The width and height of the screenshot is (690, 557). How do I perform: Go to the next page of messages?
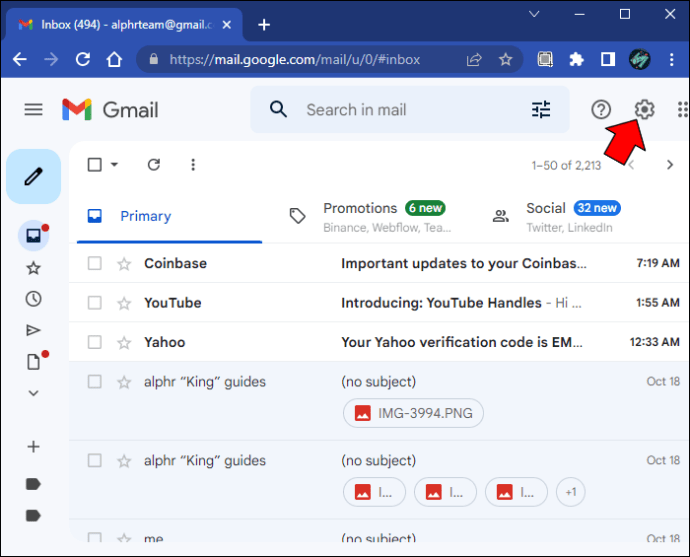coord(670,165)
